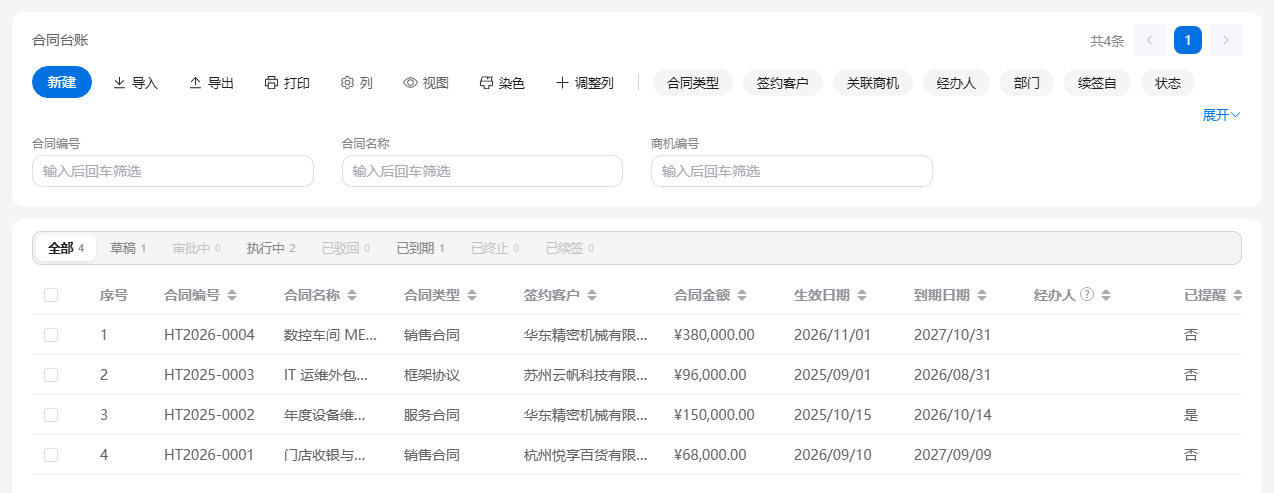The image size is (1274, 493).
Task: Expand filters with 展开 link
Action: point(1221,115)
